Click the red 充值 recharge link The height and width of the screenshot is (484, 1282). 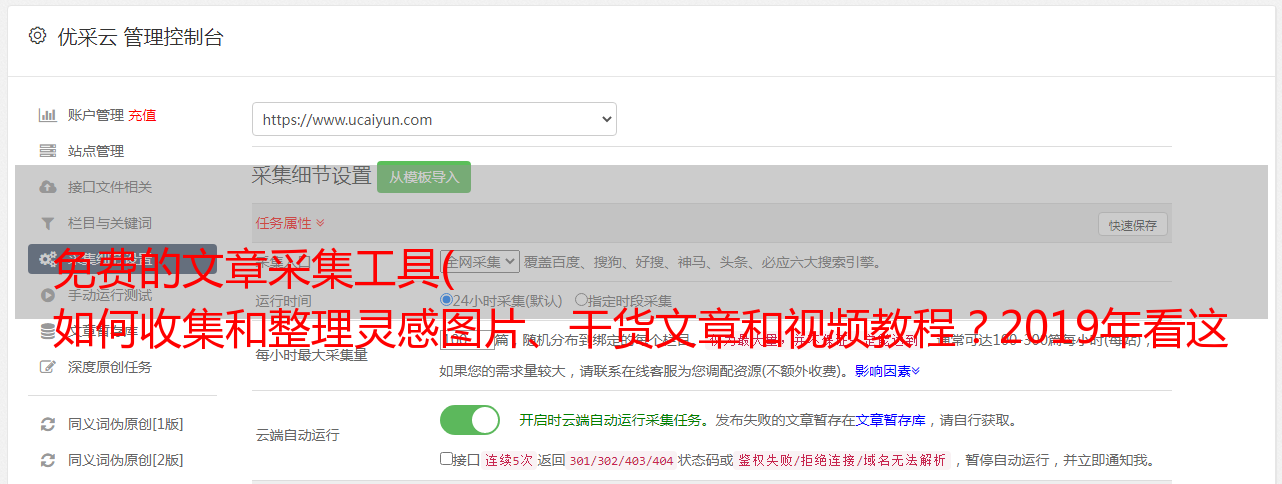tap(142, 115)
